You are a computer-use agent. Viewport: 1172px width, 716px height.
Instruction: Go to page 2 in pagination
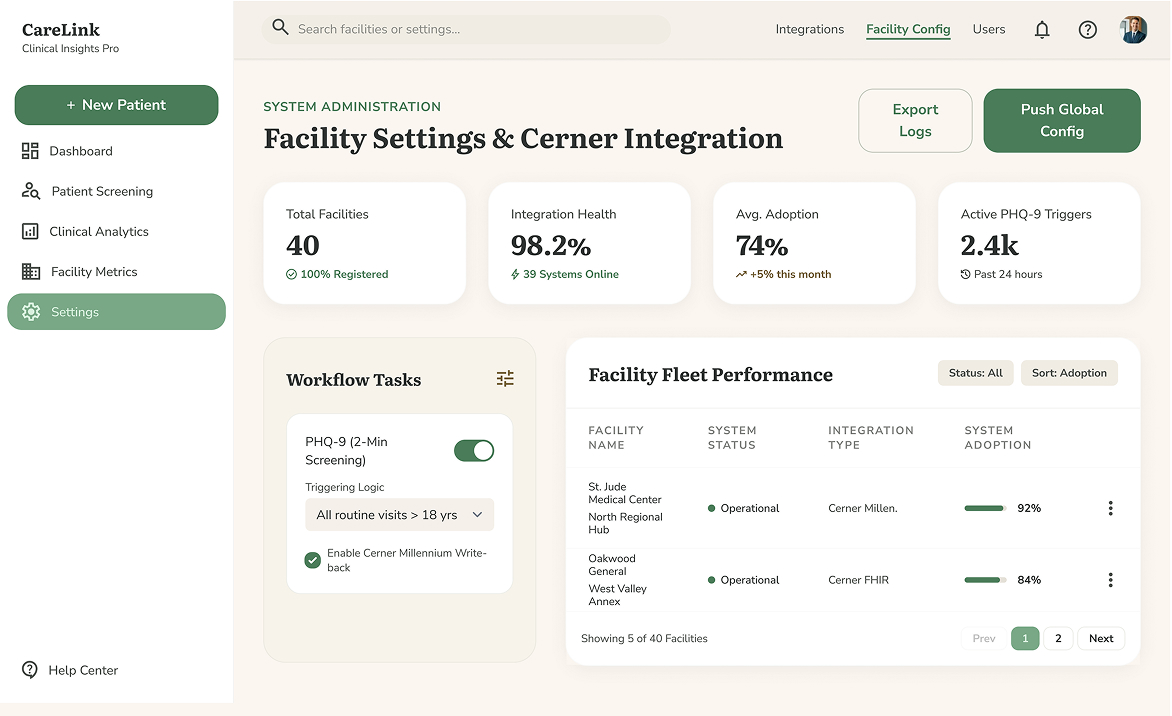pyautogui.click(x=1058, y=638)
